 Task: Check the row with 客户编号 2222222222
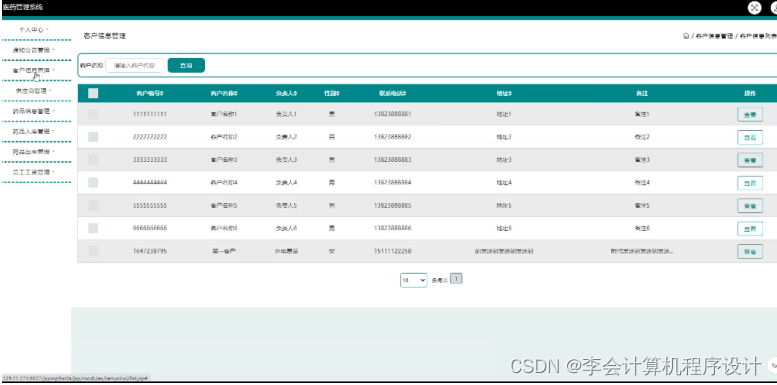click(93, 137)
